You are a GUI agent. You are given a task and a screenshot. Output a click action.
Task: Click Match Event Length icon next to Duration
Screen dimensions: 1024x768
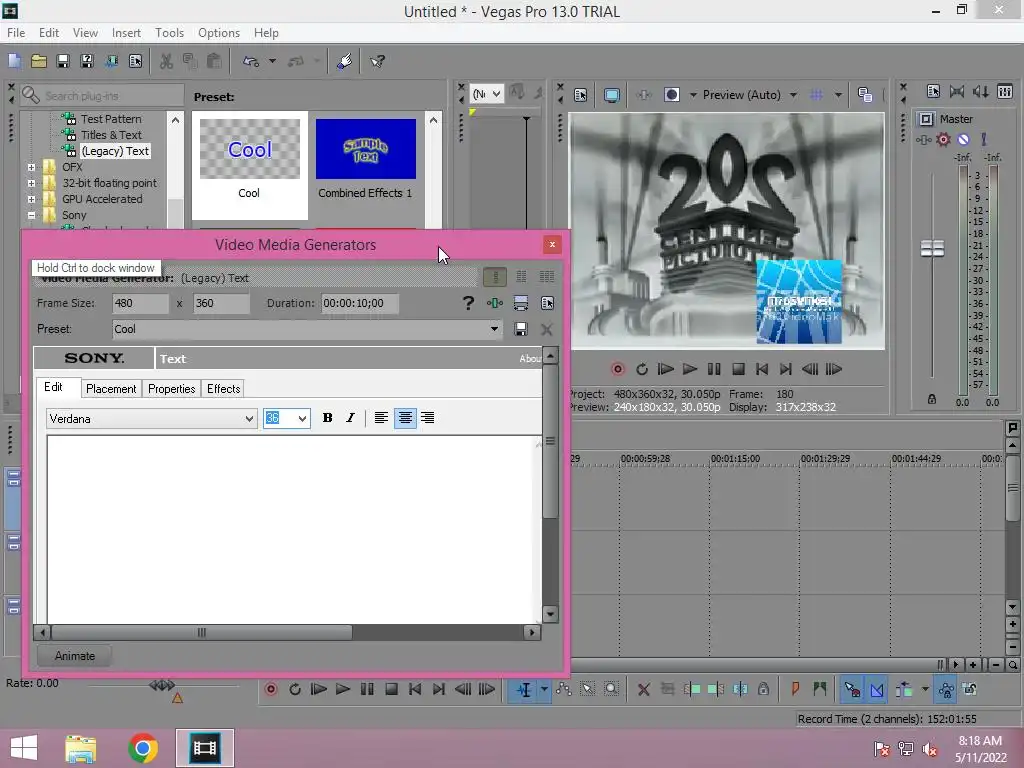[x=520, y=303]
